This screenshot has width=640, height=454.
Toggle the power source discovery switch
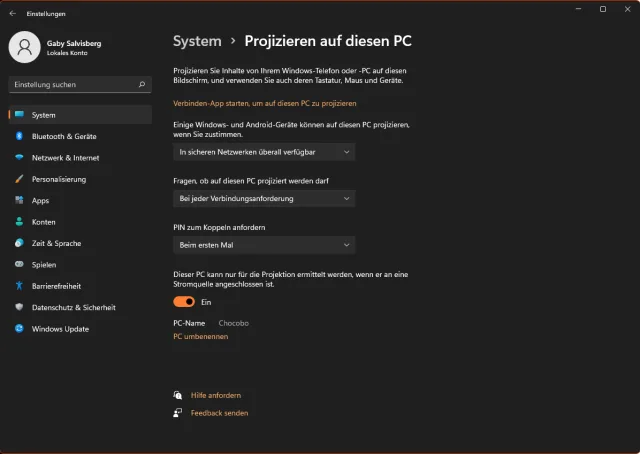[x=184, y=302]
